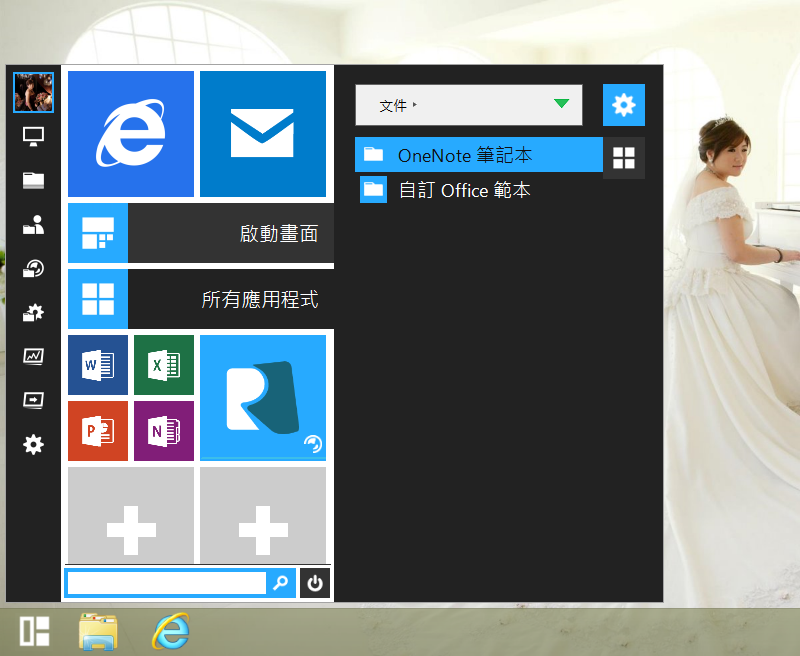Viewport: 800px width, 656px height.
Task: Add a tile in right empty slot
Action: 263,515
